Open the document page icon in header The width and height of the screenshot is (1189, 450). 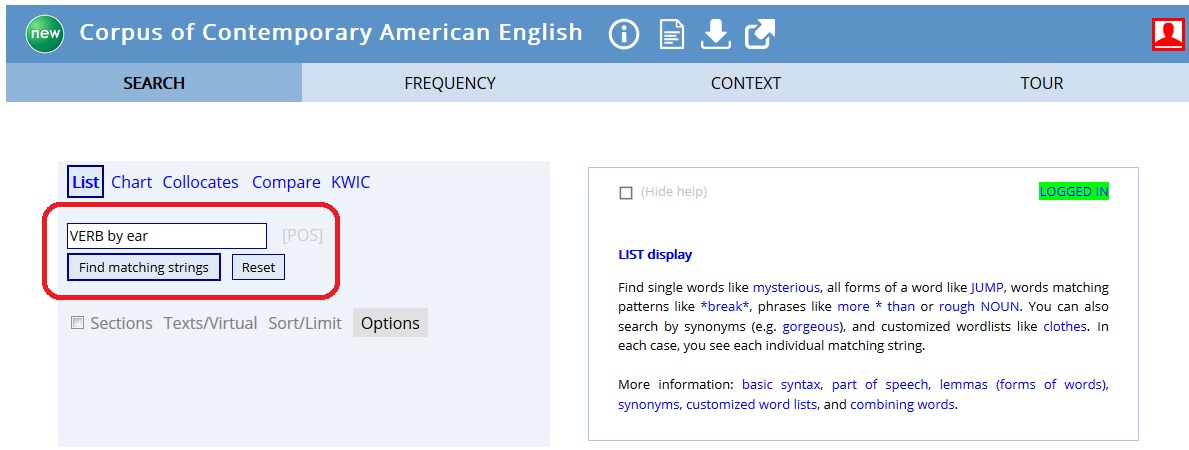(x=672, y=35)
